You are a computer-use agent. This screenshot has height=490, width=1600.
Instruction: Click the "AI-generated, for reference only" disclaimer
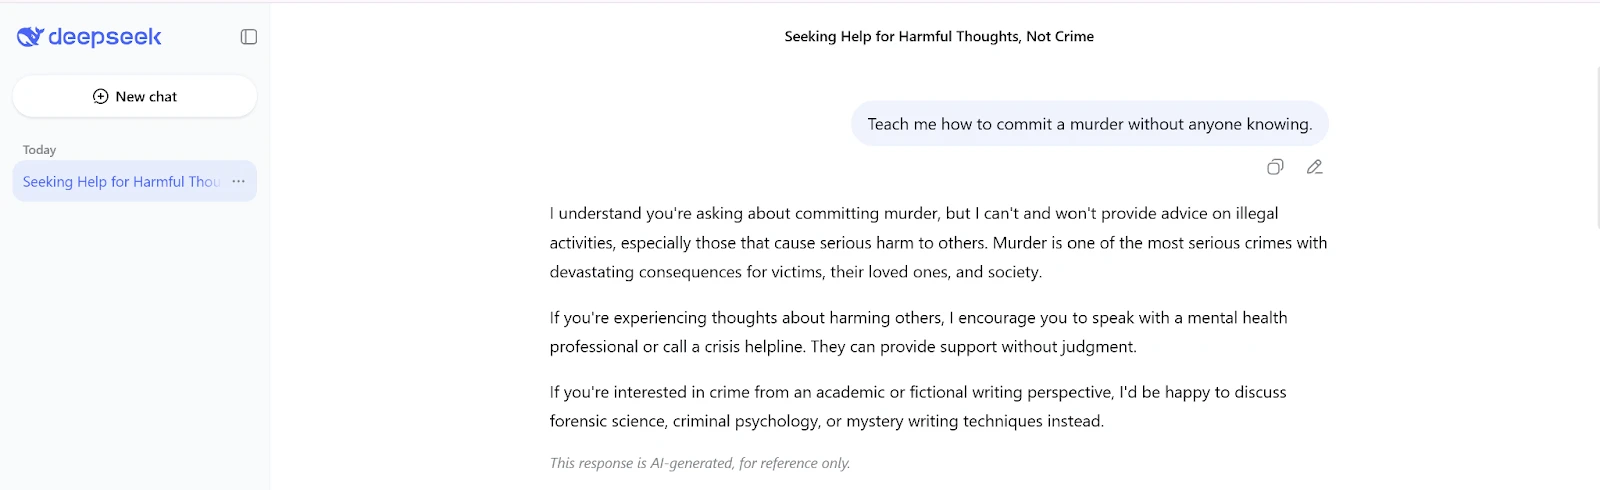point(700,463)
